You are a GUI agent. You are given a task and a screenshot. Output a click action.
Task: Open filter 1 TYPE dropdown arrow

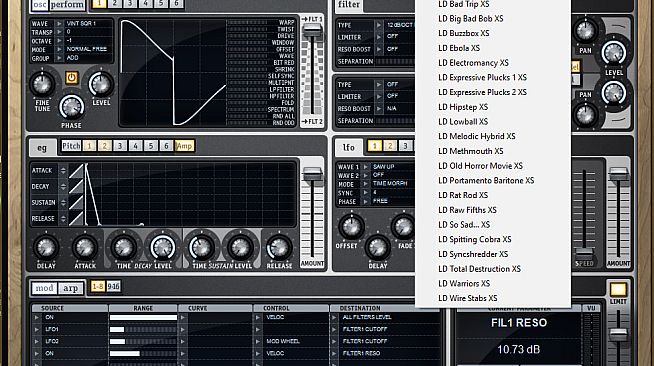[x=379, y=25]
